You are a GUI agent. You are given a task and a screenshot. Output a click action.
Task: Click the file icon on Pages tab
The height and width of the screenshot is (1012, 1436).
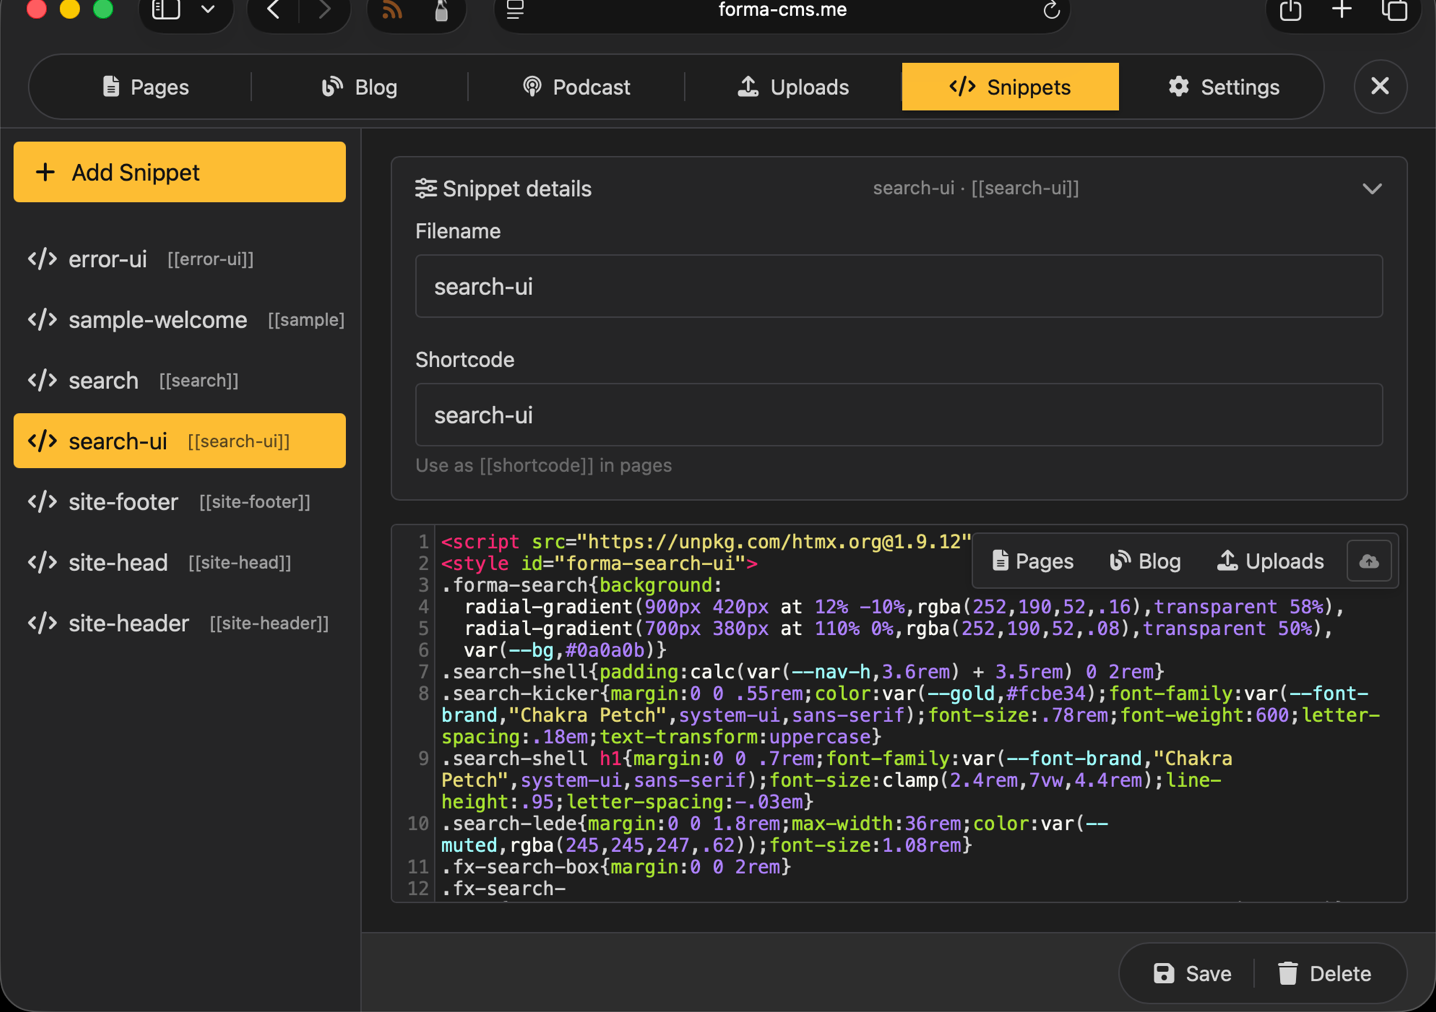[x=111, y=87]
